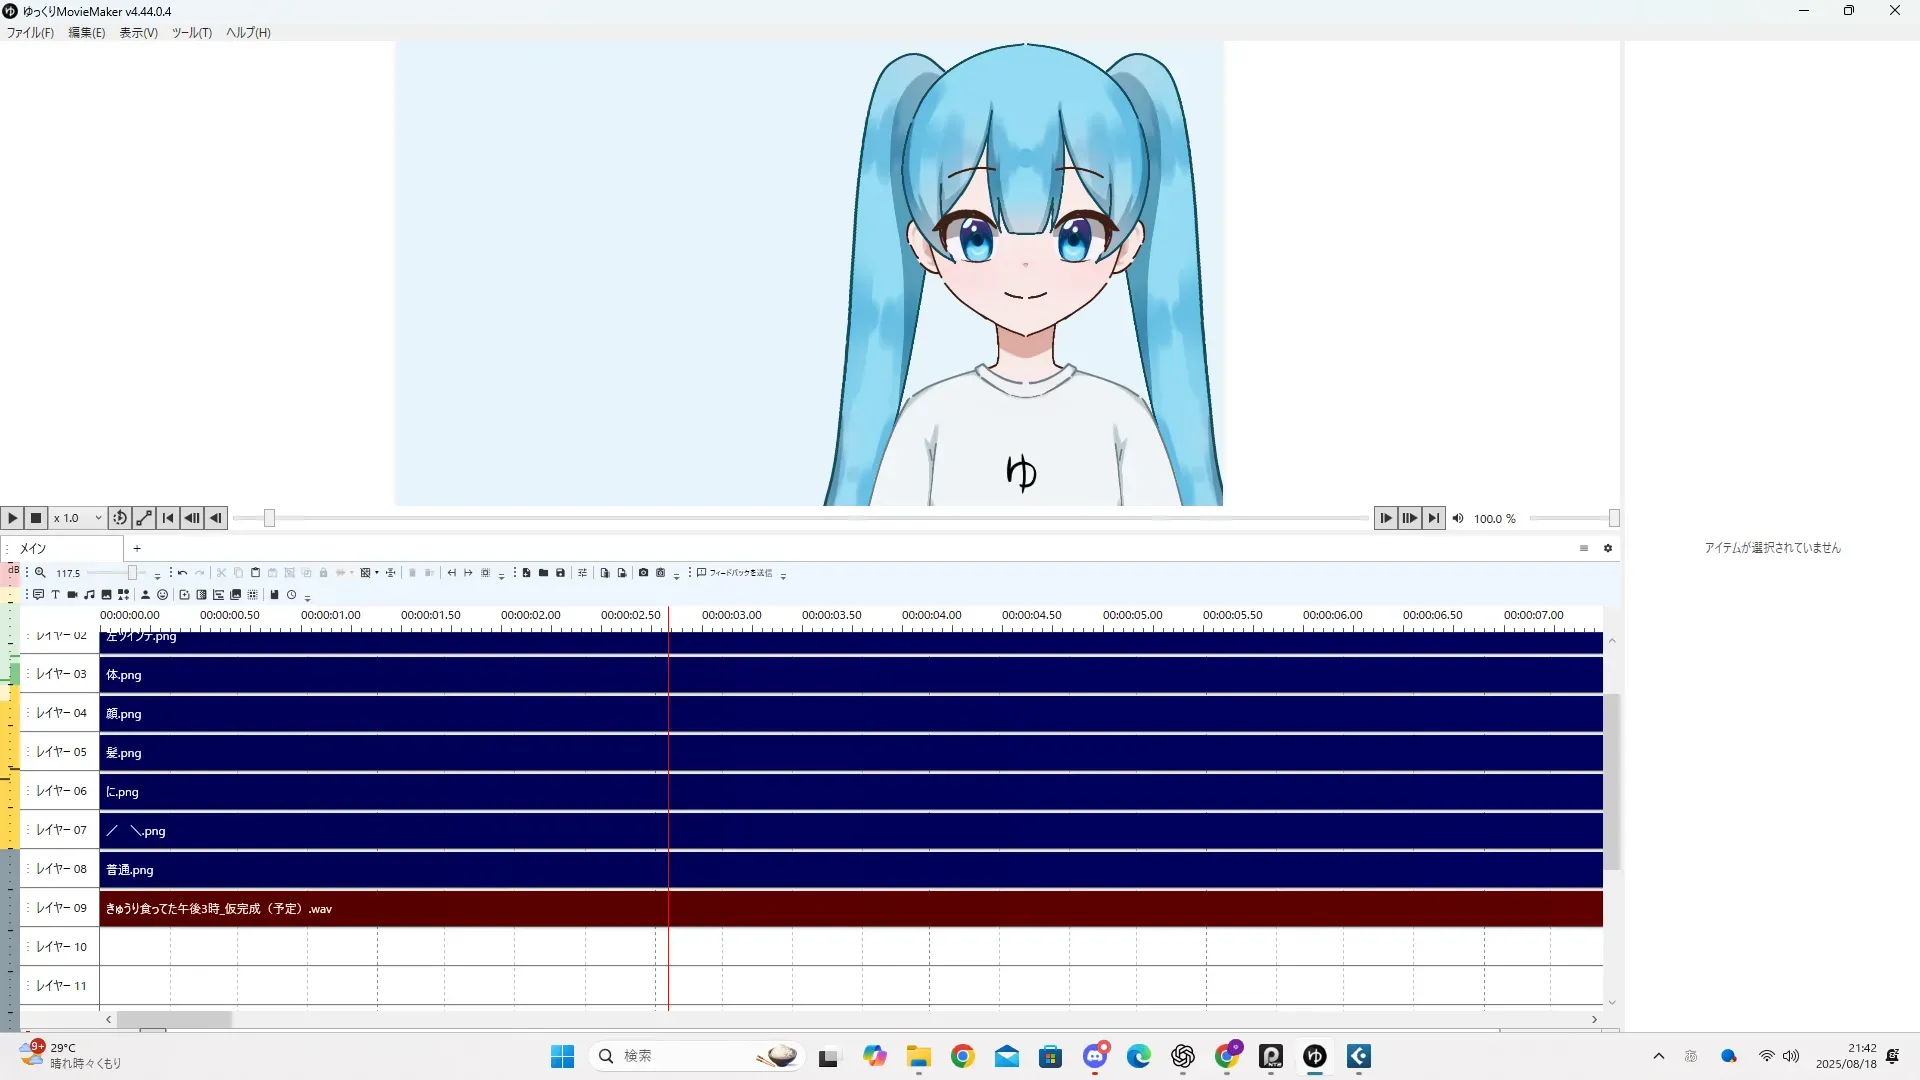Open the ツール(T) menu
The height and width of the screenshot is (1080, 1920).
point(191,33)
